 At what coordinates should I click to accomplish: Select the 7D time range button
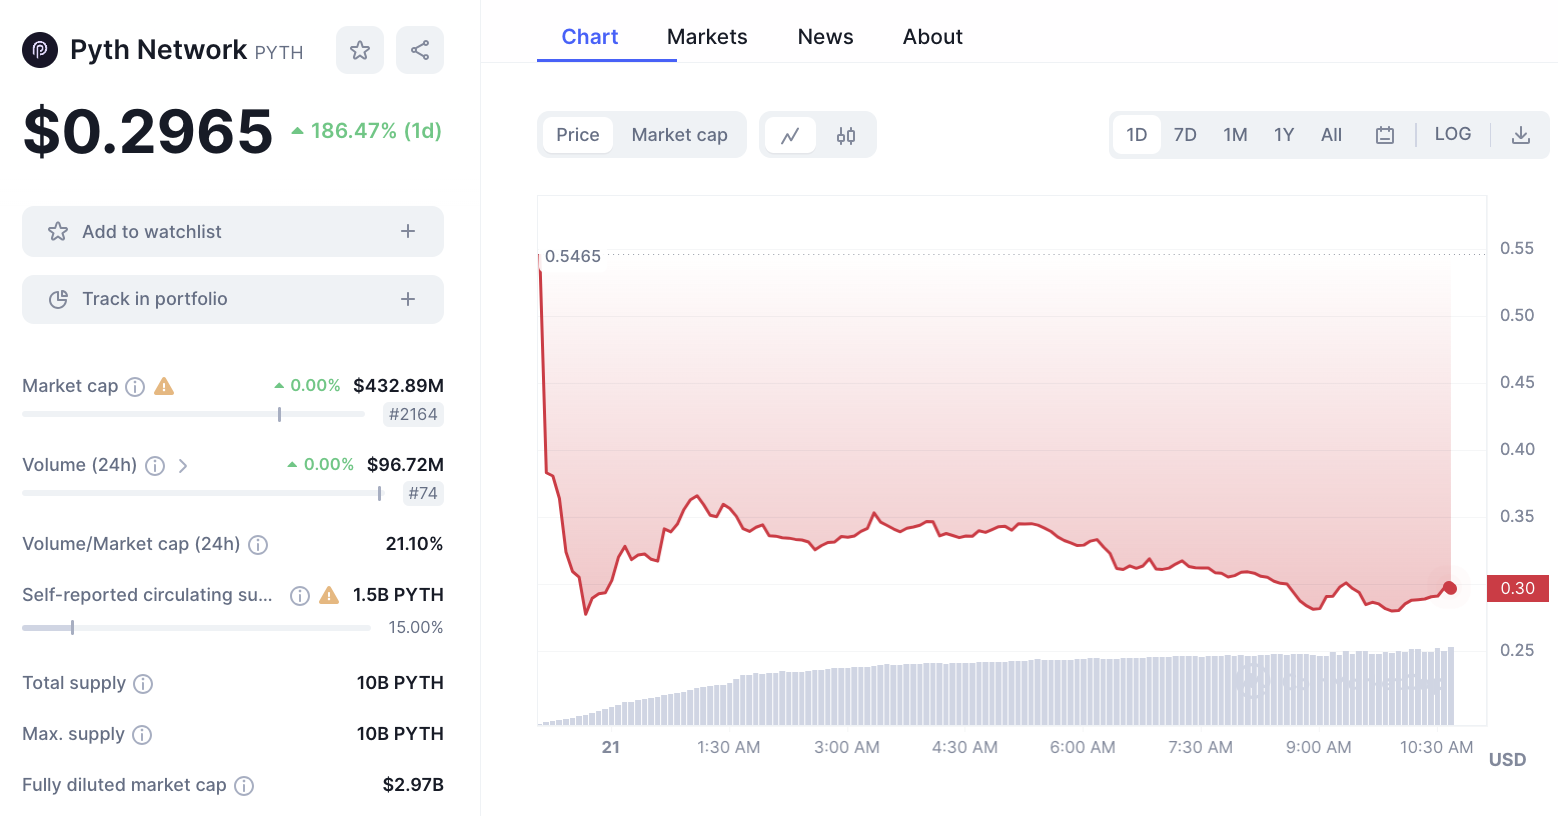1185,135
